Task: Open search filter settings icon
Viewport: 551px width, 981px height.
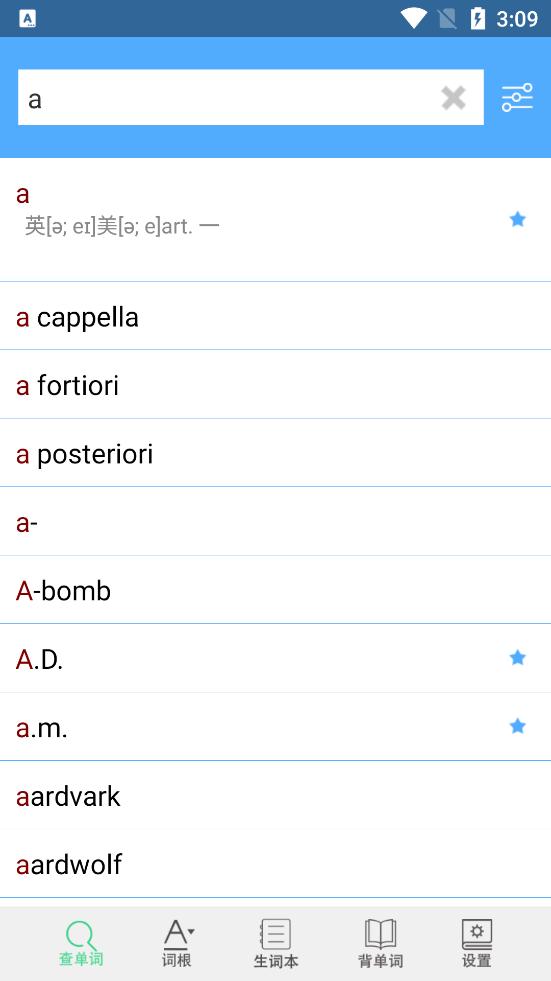Action: tap(517, 98)
